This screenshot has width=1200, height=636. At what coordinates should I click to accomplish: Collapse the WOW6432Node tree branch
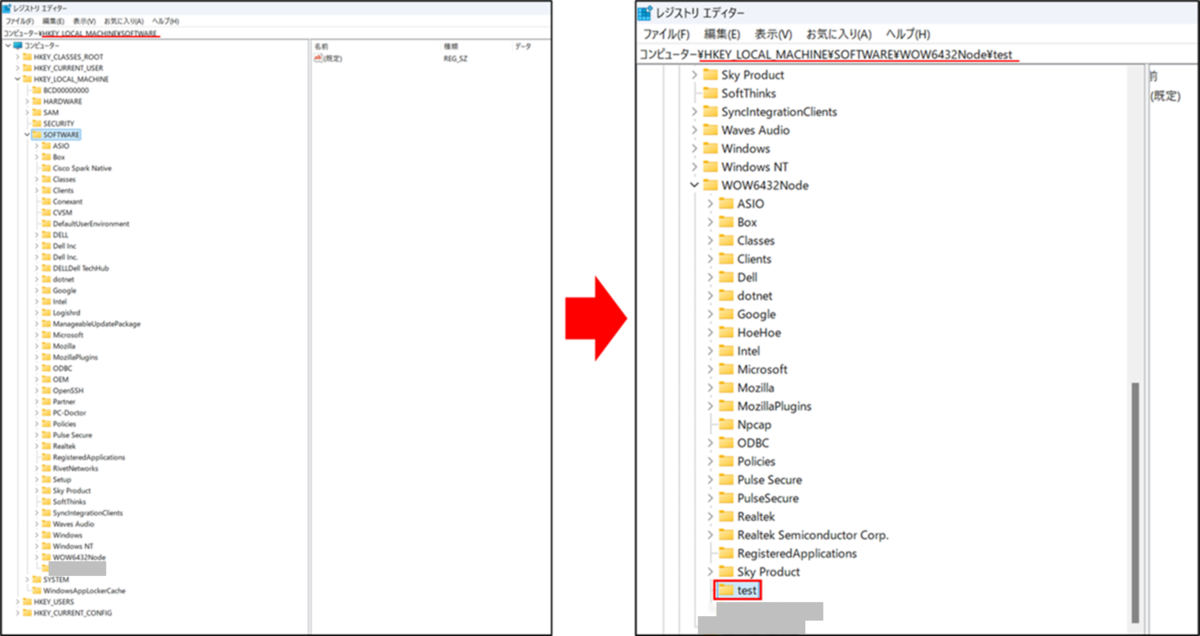point(692,184)
